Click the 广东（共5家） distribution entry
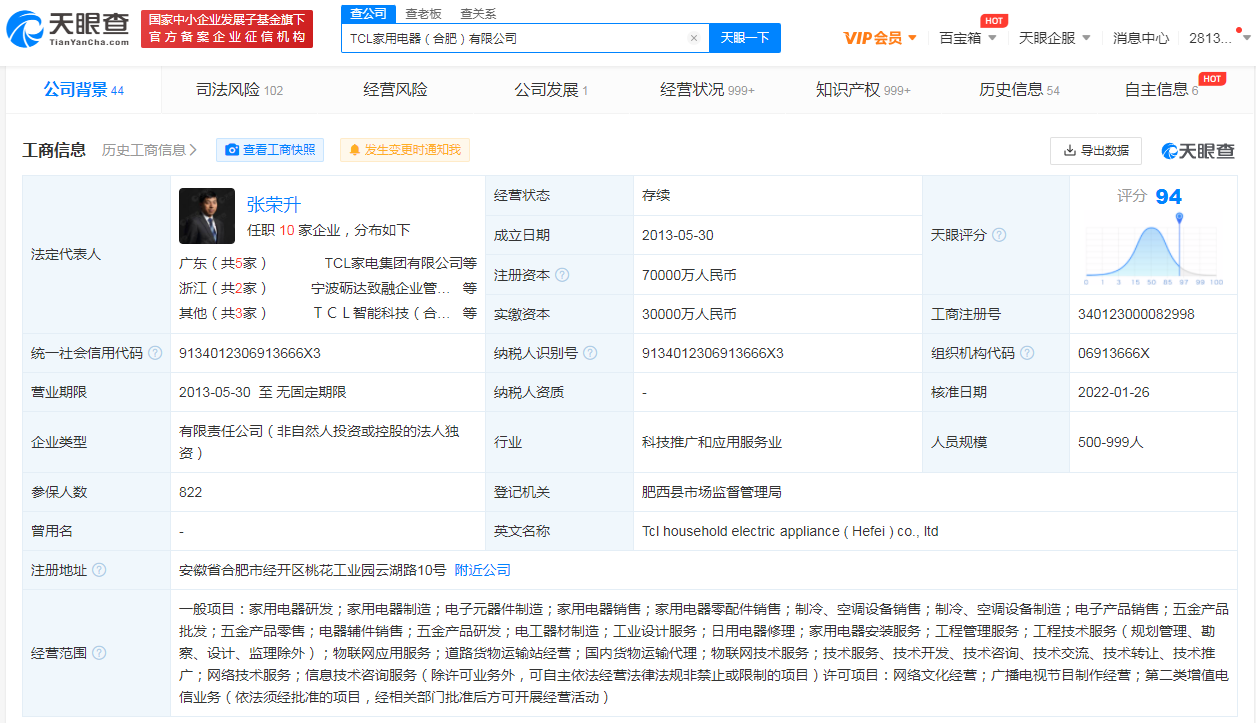The height and width of the screenshot is (723, 1256). 223,263
